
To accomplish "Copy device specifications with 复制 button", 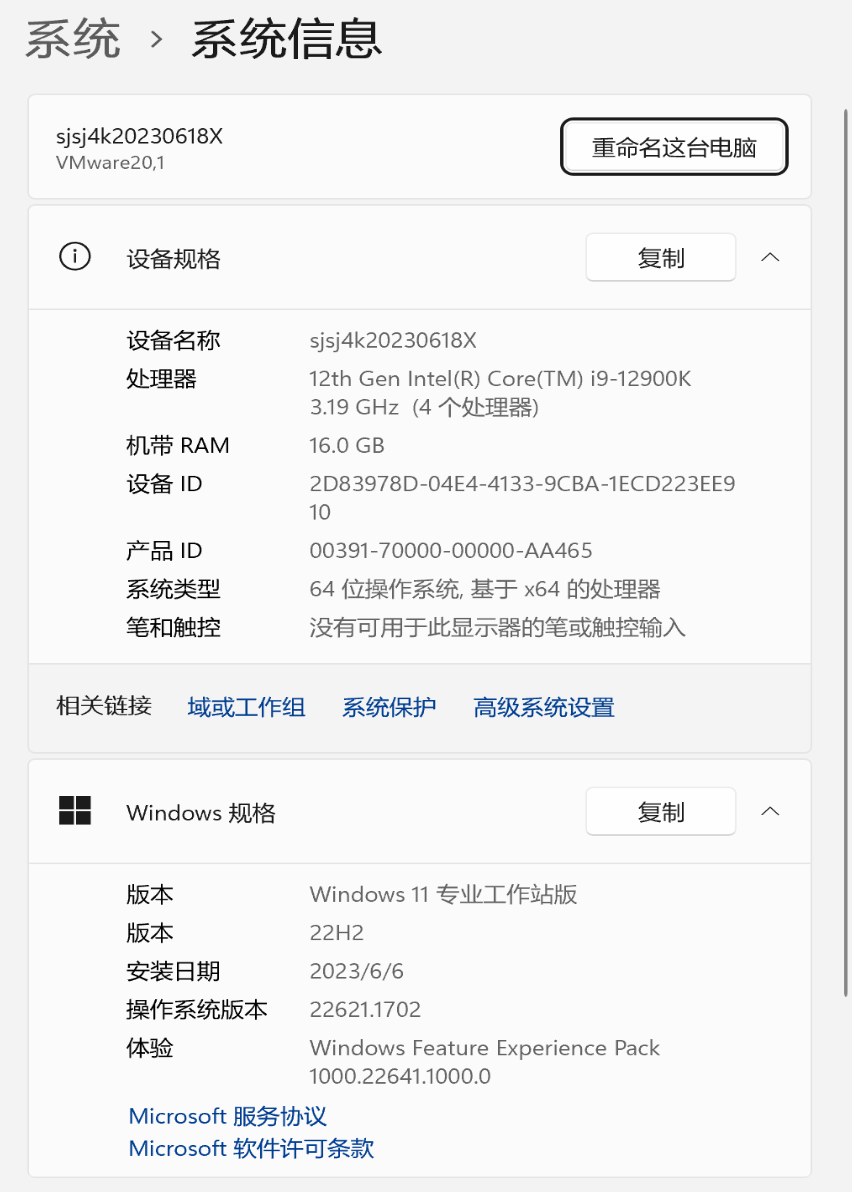I will tap(660, 258).
